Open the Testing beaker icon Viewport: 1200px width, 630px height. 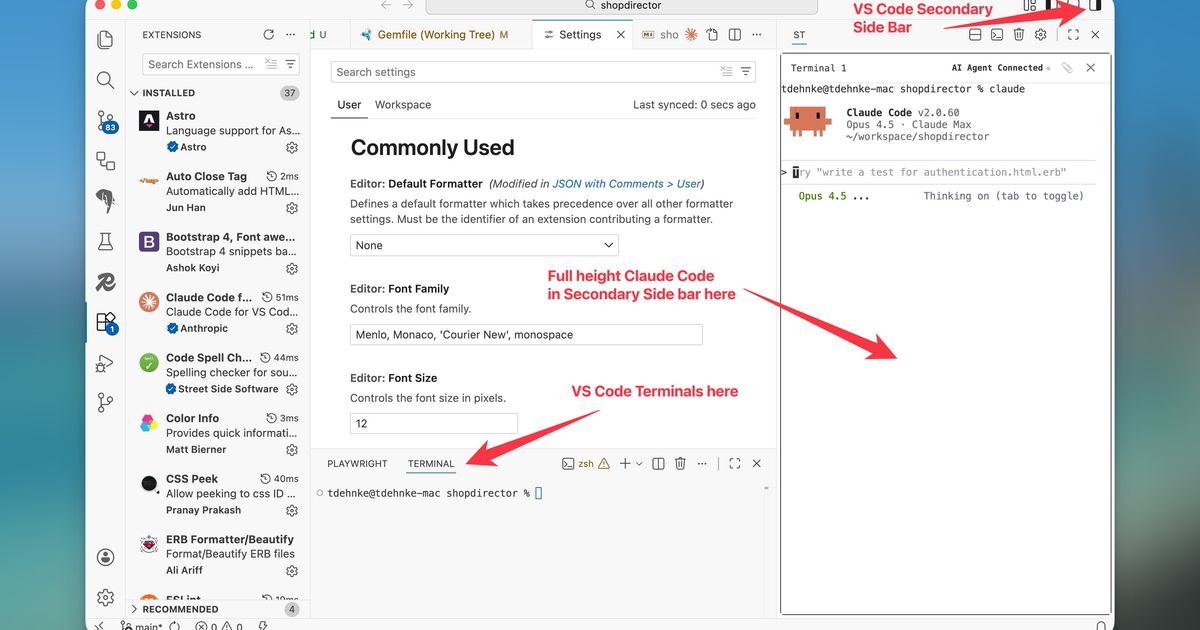(x=105, y=241)
